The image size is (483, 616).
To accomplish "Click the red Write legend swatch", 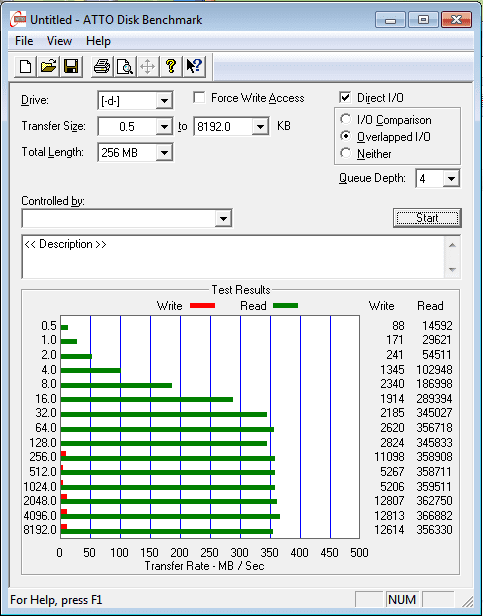I will pos(202,306).
